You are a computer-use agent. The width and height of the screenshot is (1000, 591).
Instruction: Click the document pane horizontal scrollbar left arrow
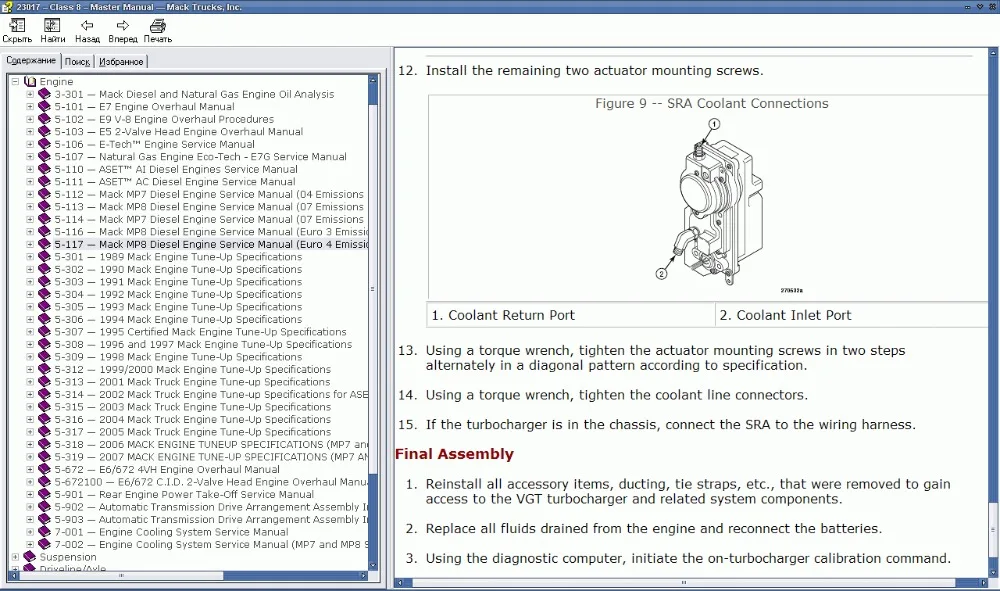tap(400, 582)
